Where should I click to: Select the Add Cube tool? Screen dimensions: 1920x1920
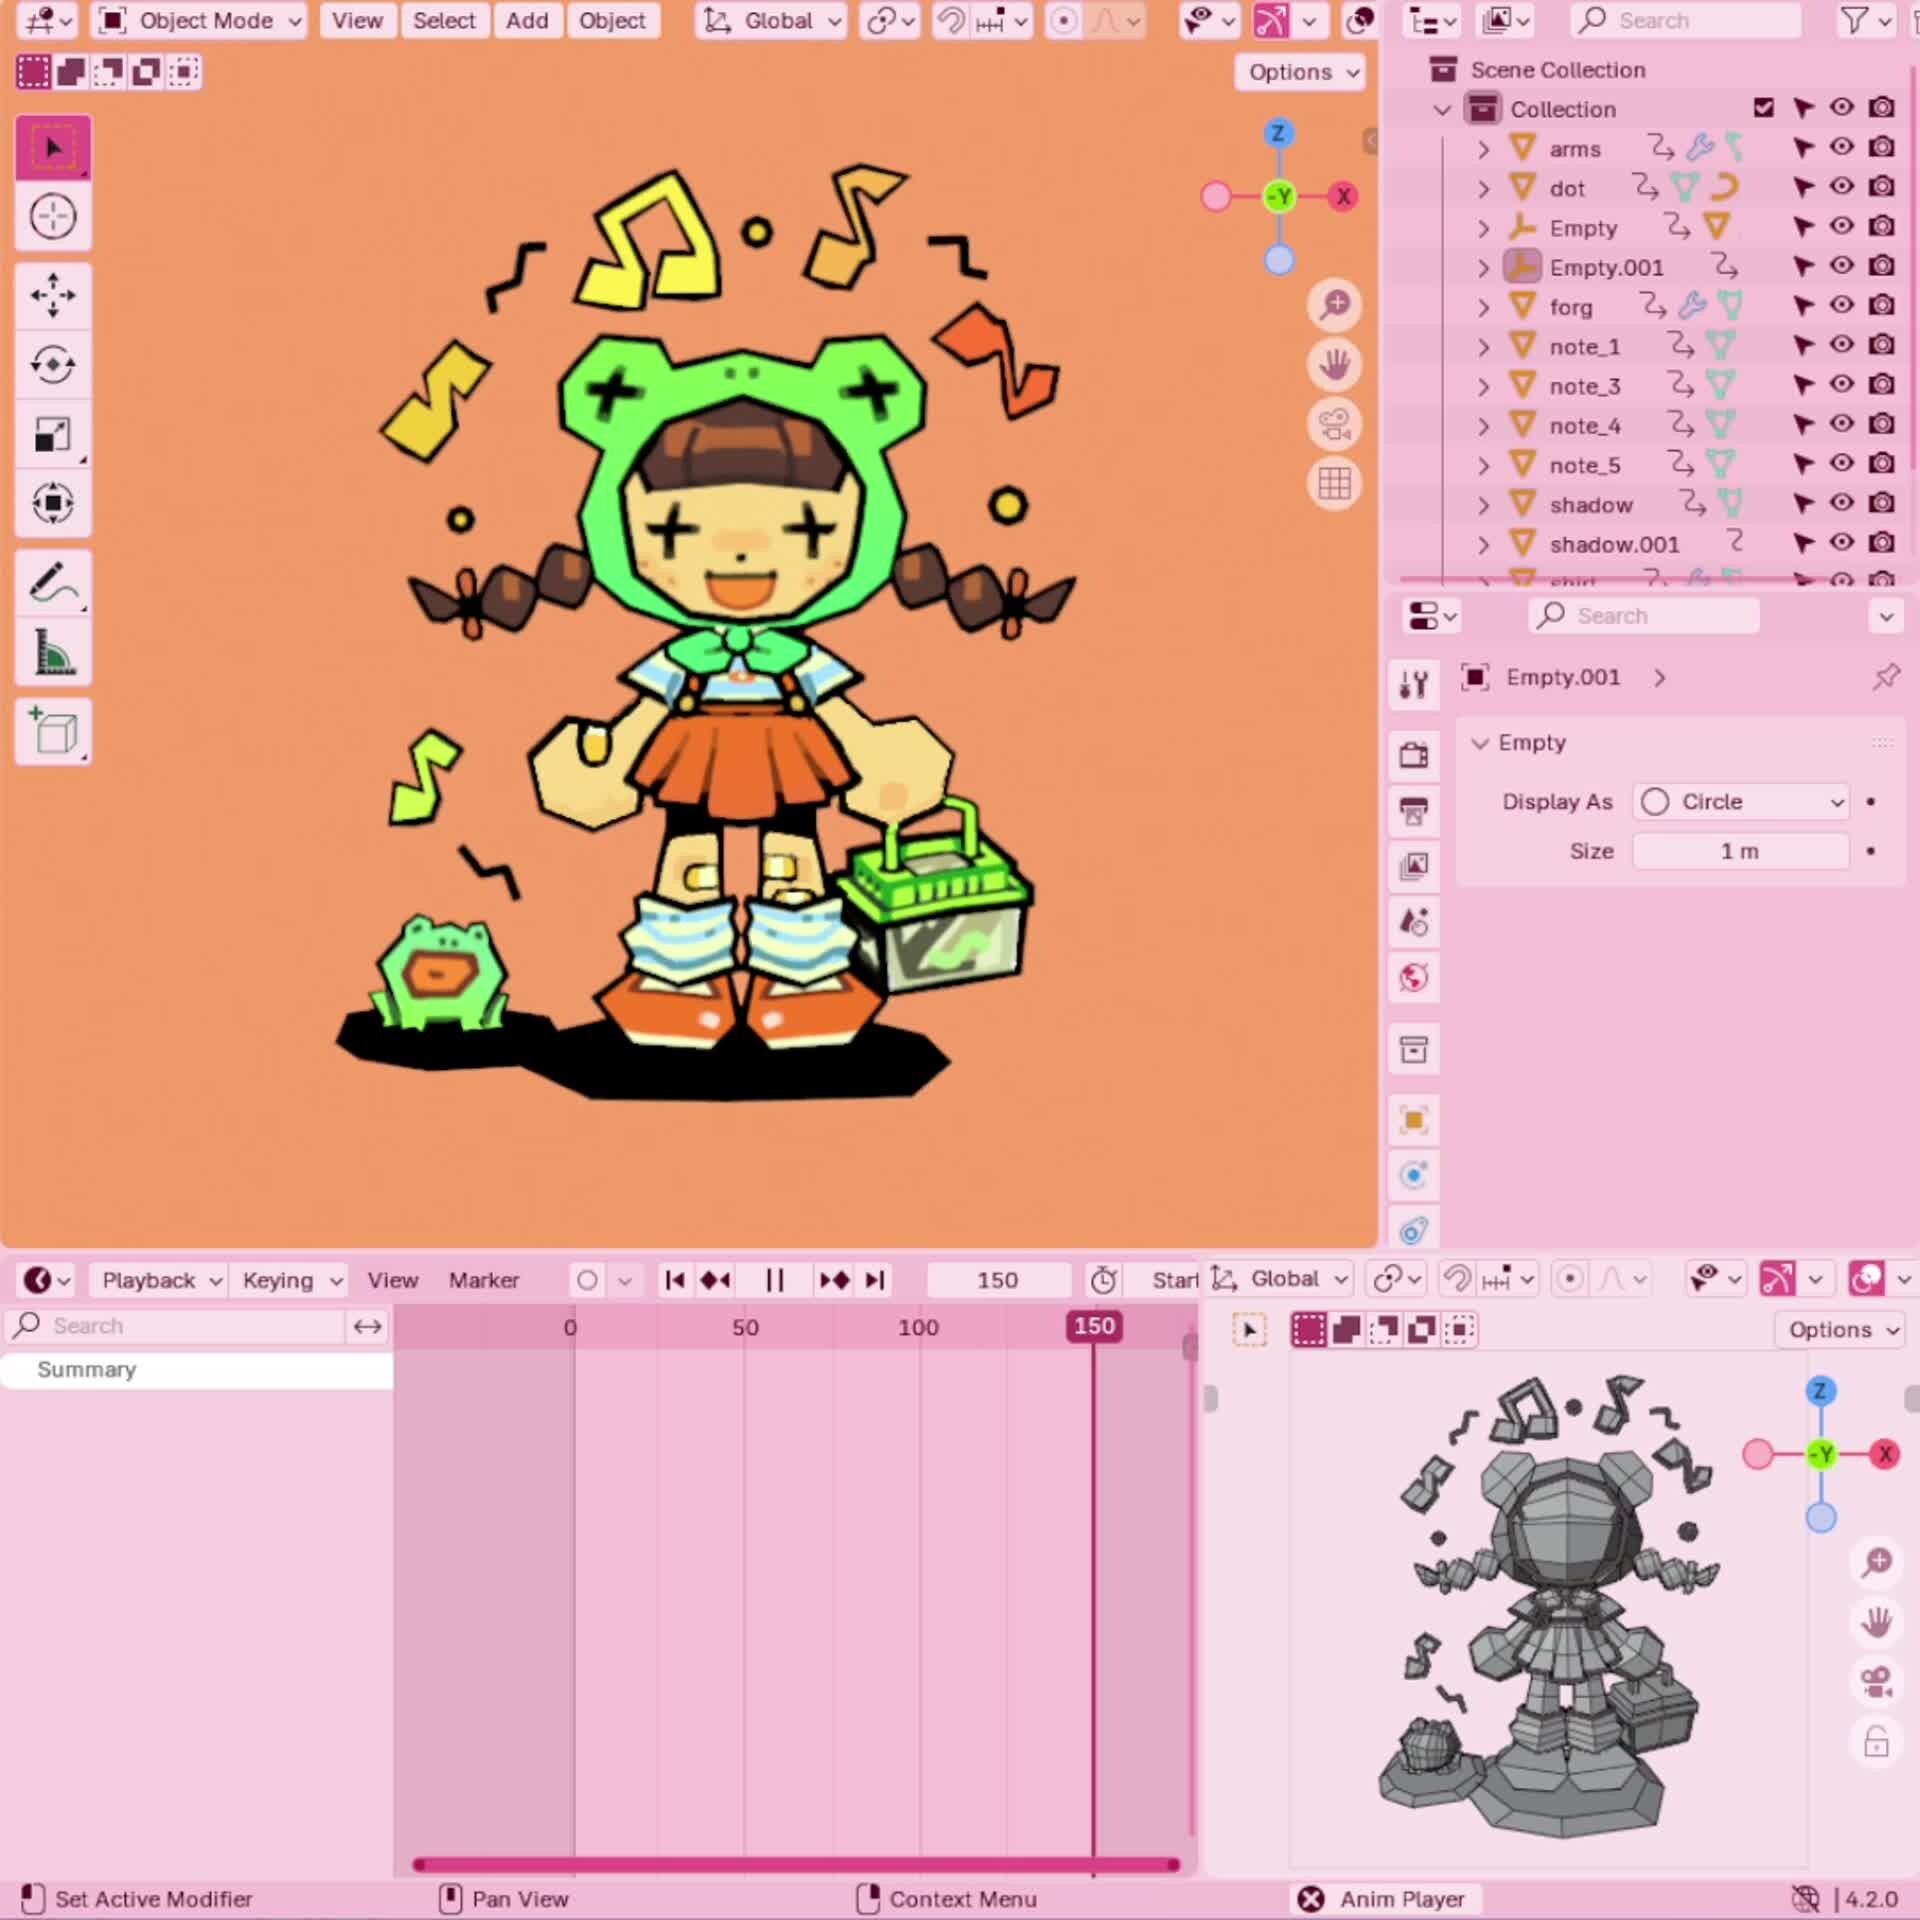(53, 731)
